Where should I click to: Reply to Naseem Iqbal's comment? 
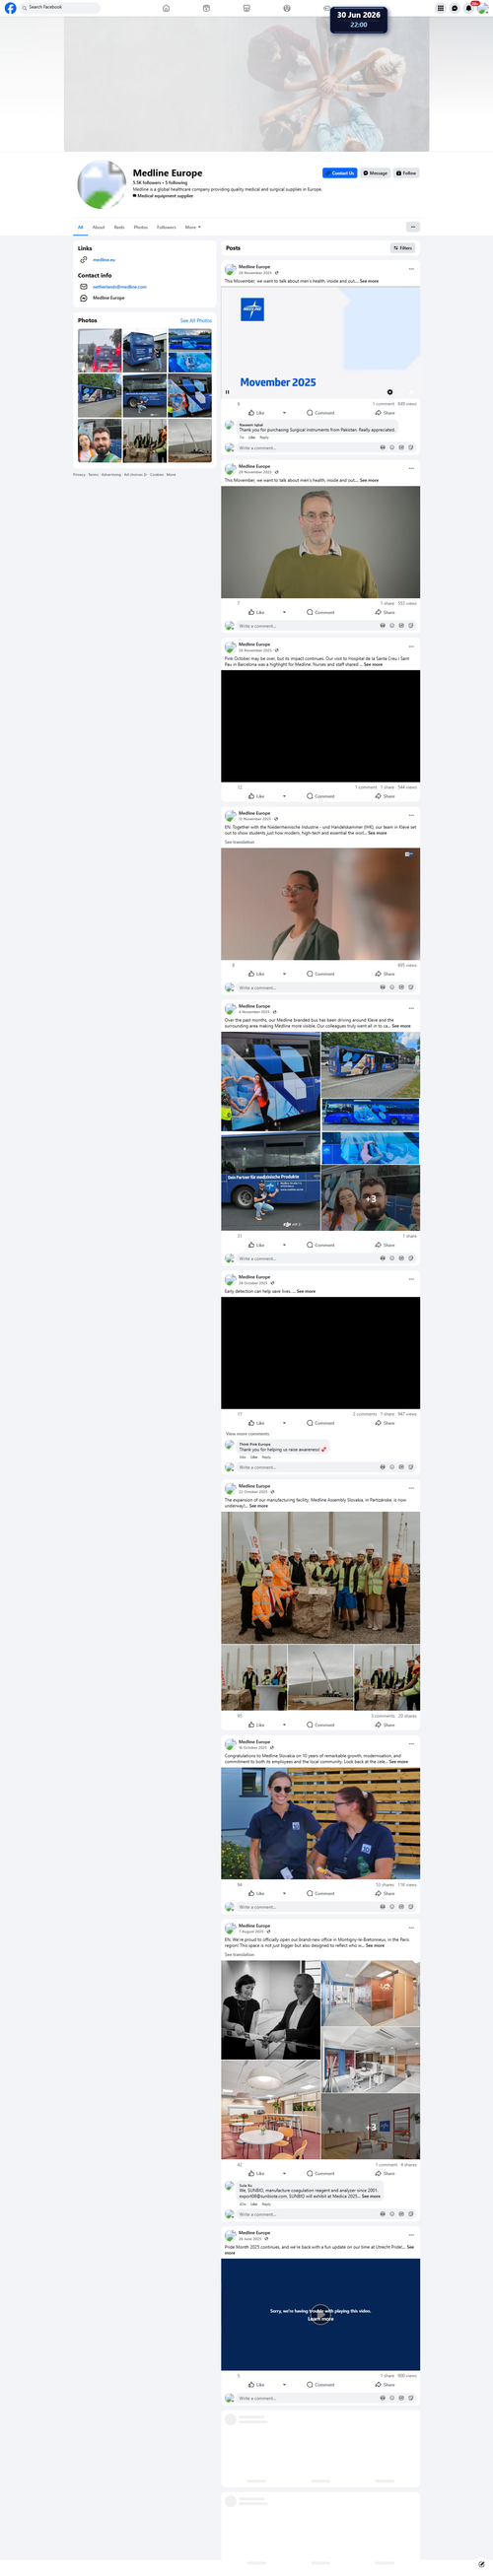click(264, 437)
